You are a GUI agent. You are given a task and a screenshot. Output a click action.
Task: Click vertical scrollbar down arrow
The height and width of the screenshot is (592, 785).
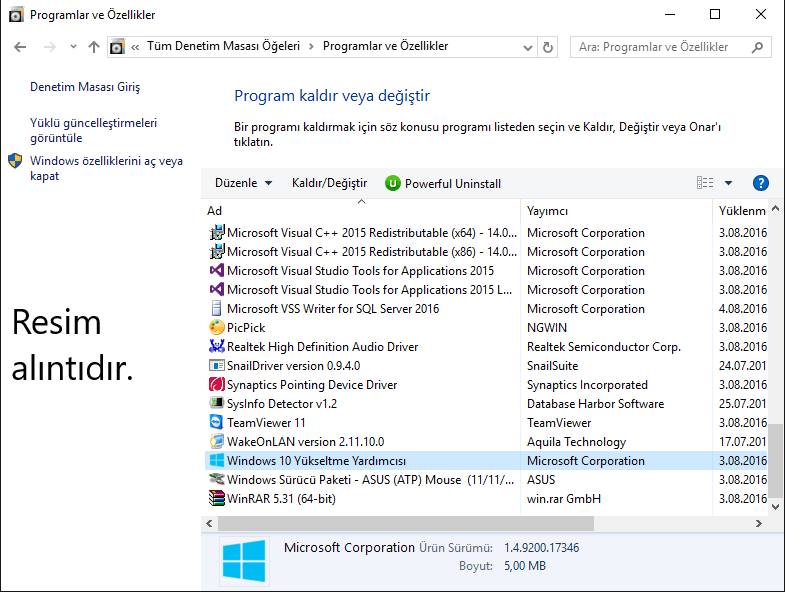[775, 506]
